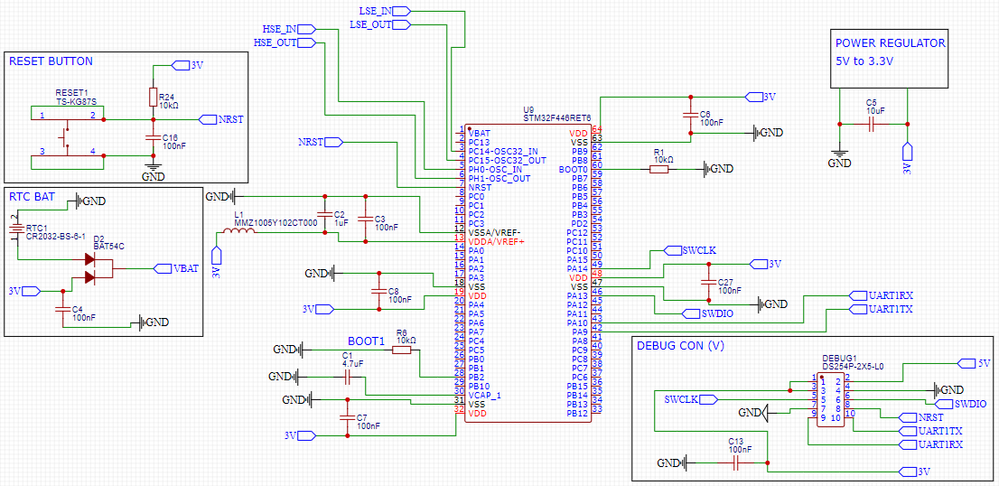Click NRST net flag left of MCU
The image size is (999, 486).
(x=320, y=141)
